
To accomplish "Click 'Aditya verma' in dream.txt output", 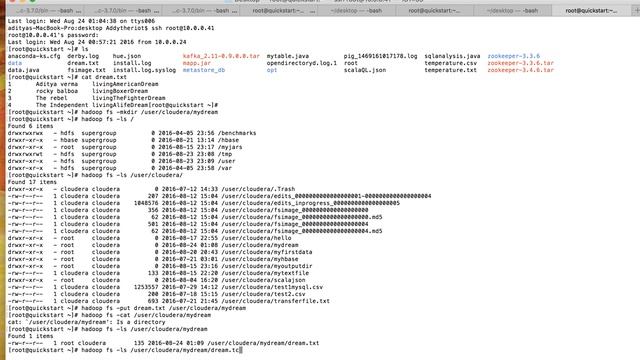I will pyautogui.click(x=57, y=84).
